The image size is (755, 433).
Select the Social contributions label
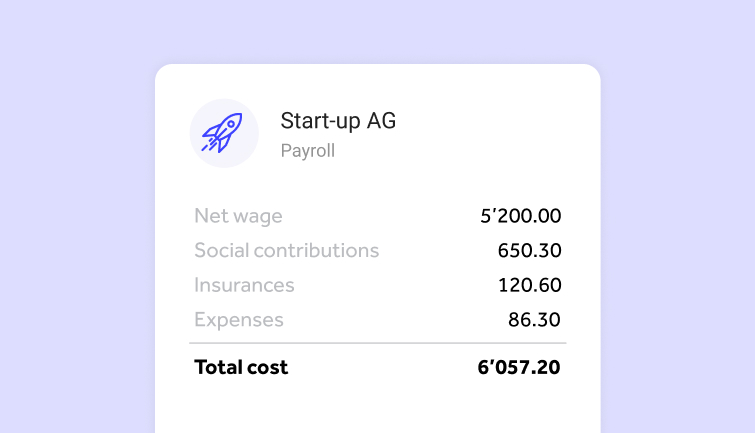(286, 250)
